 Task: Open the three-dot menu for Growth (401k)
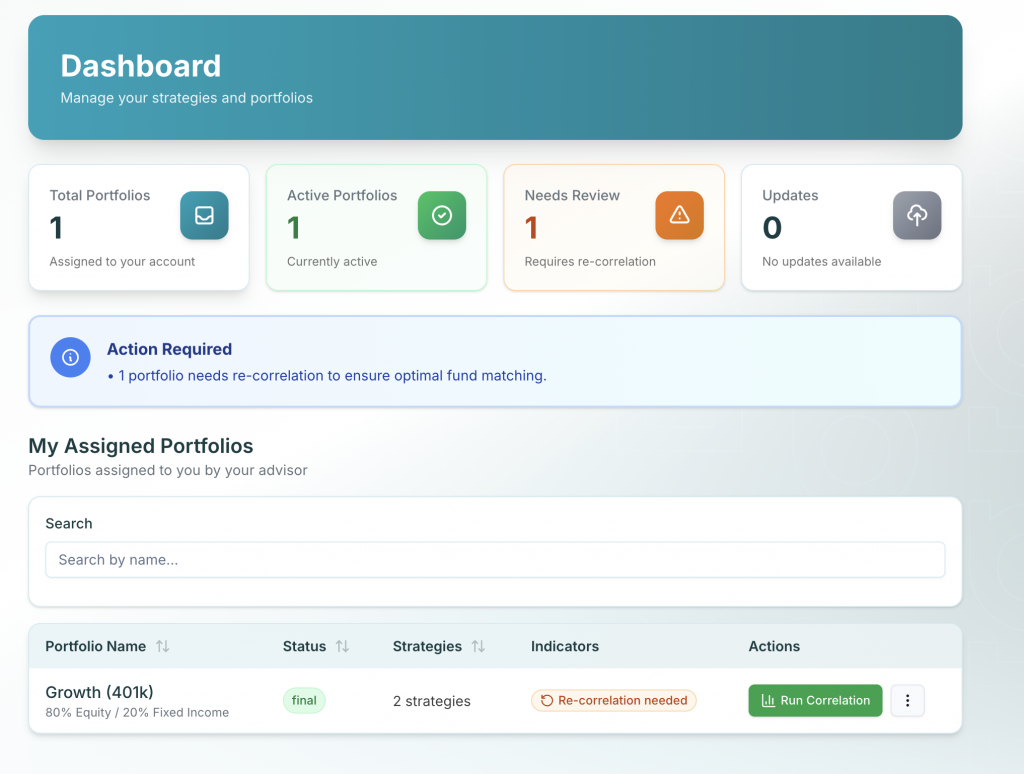click(x=907, y=701)
